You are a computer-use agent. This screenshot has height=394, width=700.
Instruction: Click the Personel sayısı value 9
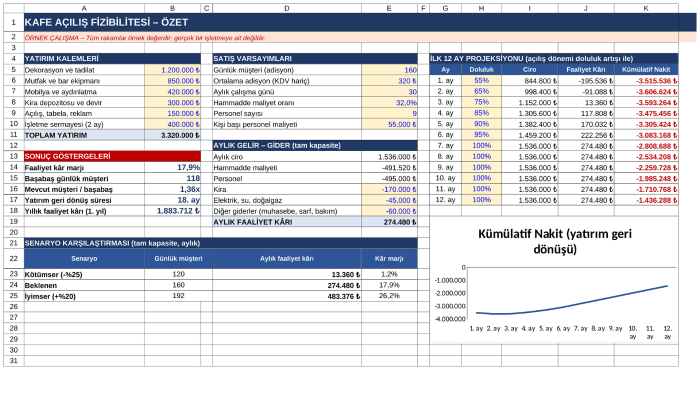389,113
